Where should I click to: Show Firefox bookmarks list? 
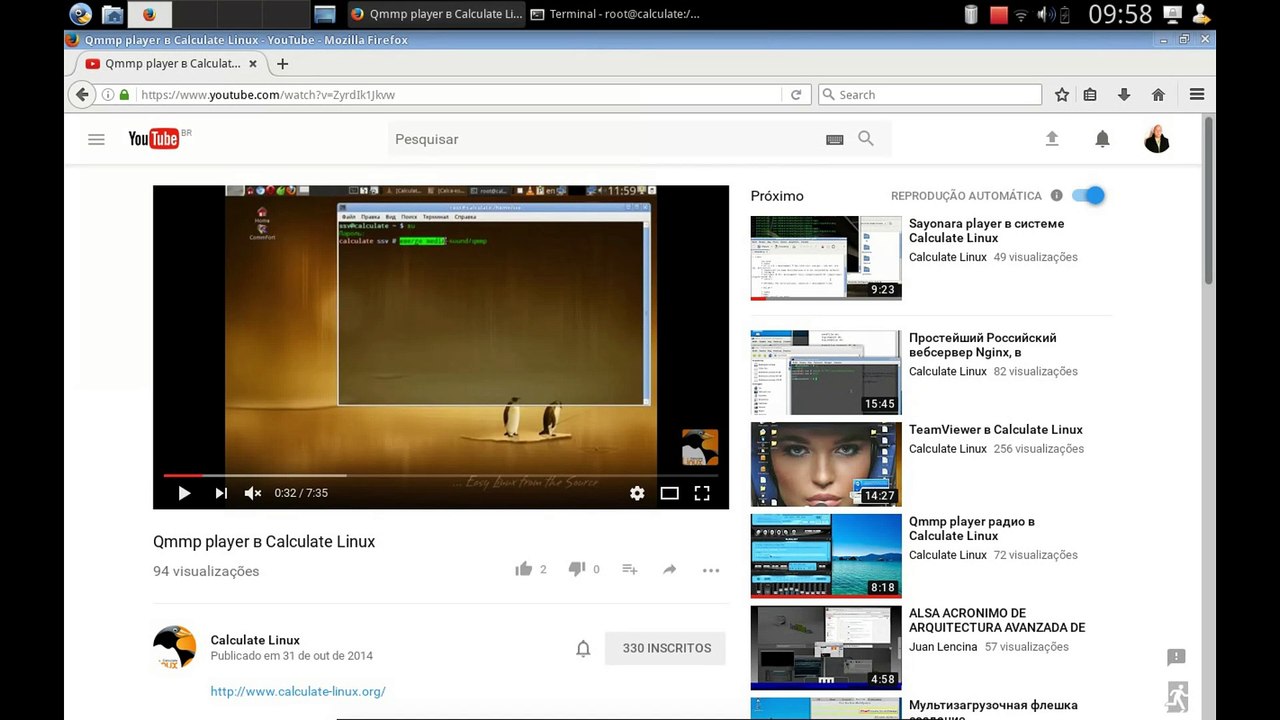1090,95
